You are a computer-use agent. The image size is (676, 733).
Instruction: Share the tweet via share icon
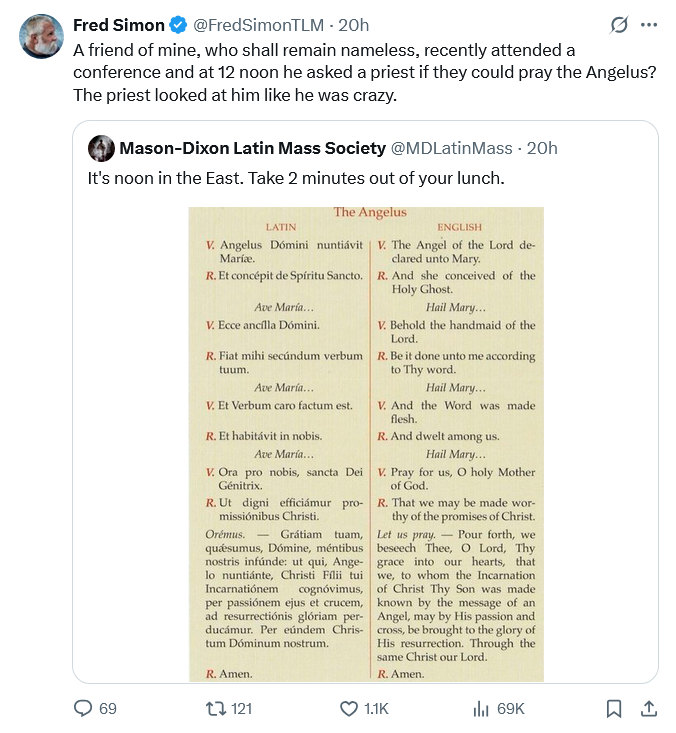[648, 708]
